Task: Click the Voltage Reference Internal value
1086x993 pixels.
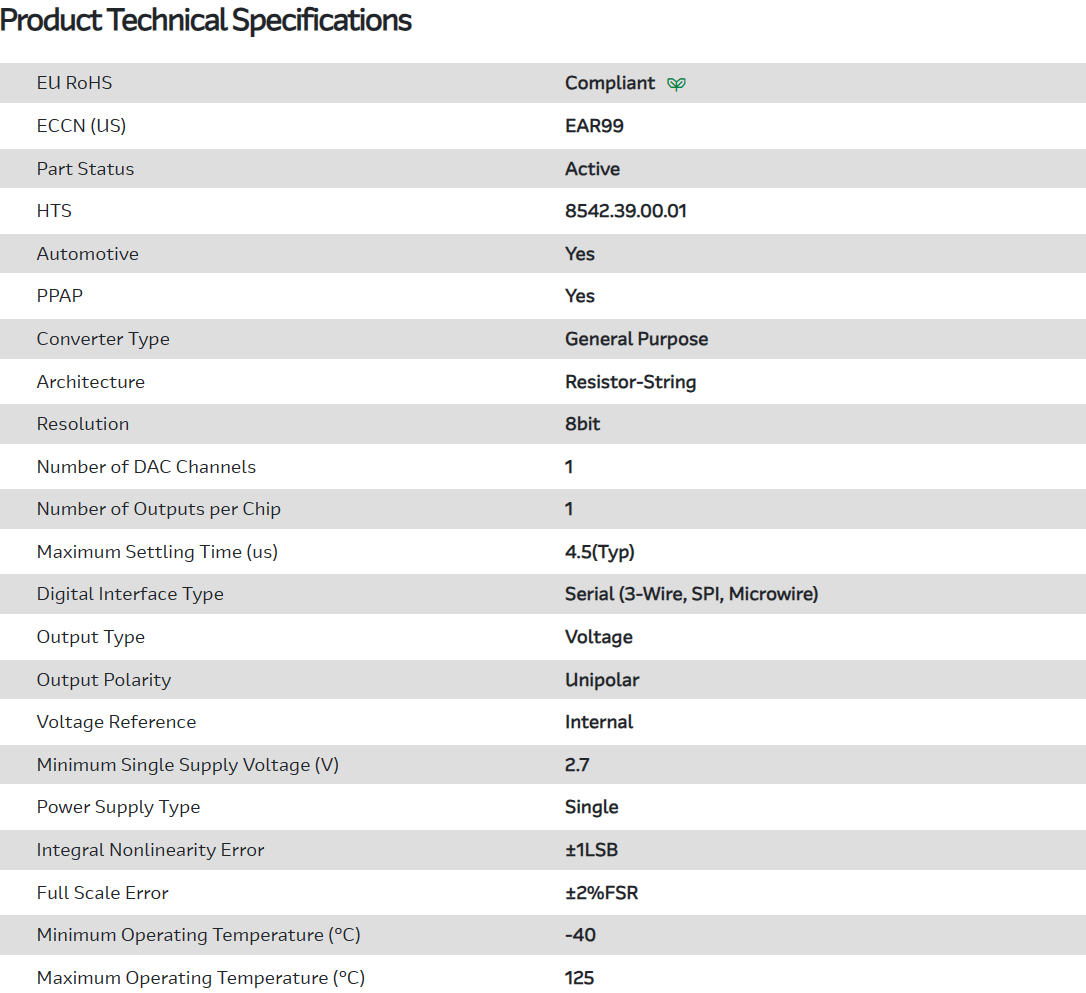Action: (599, 722)
